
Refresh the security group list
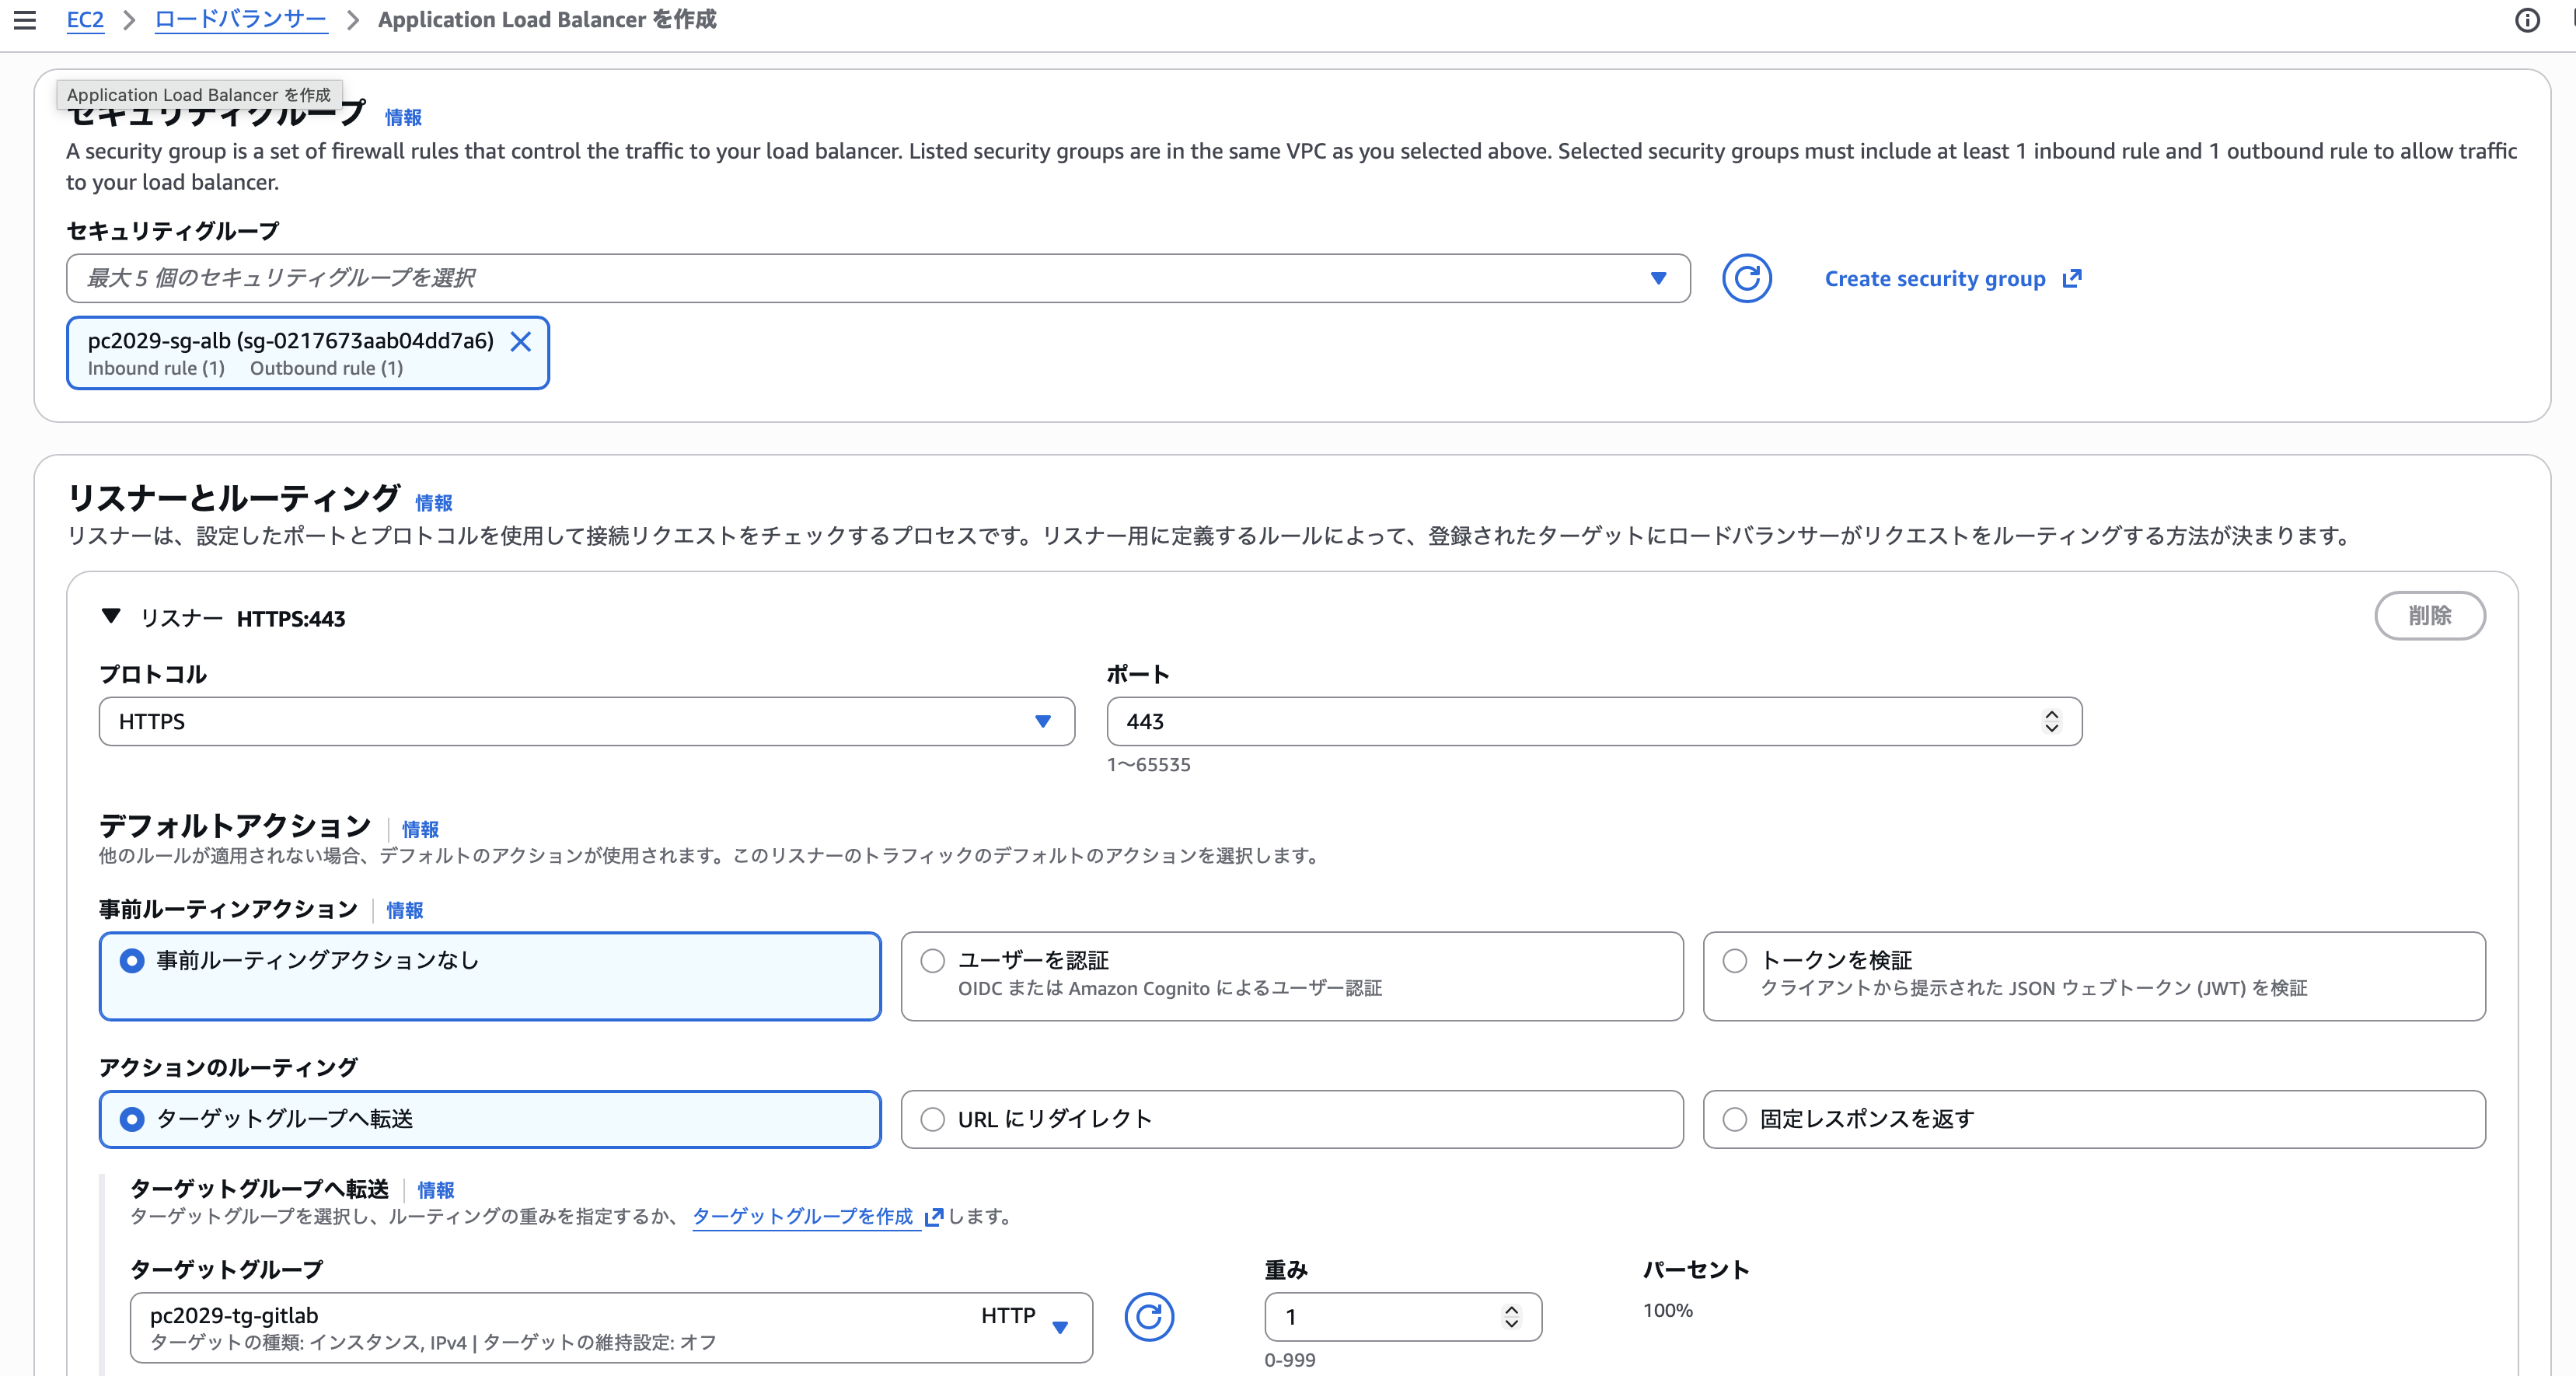tap(1747, 278)
